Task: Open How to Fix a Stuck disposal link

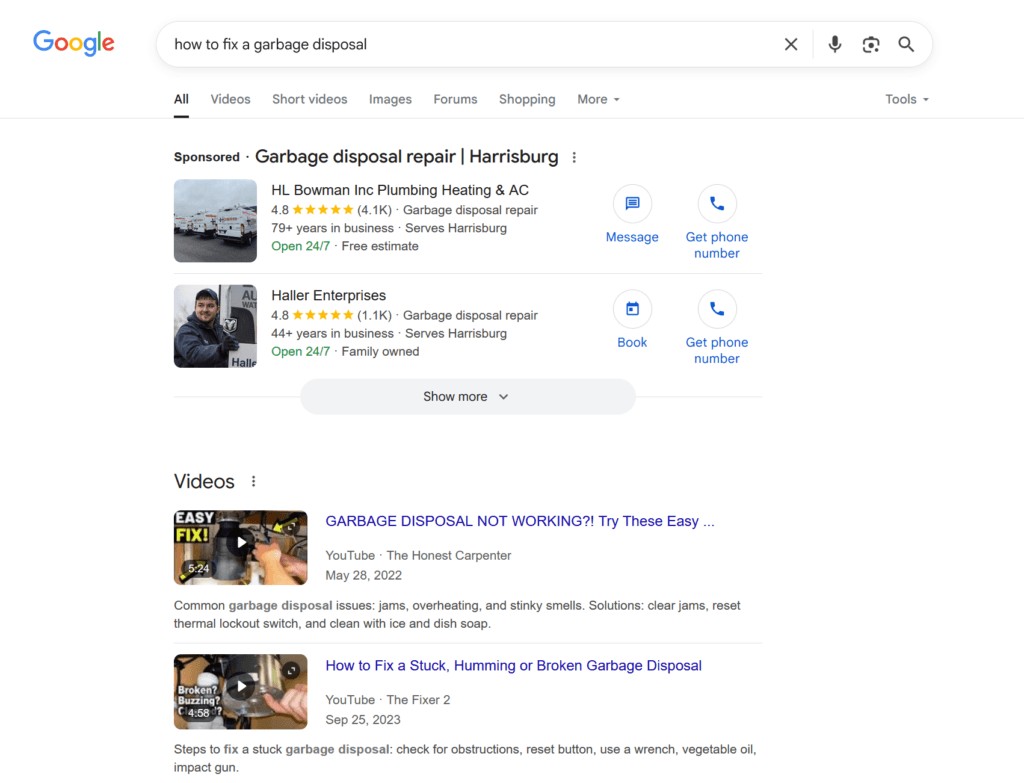Action: [x=513, y=665]
